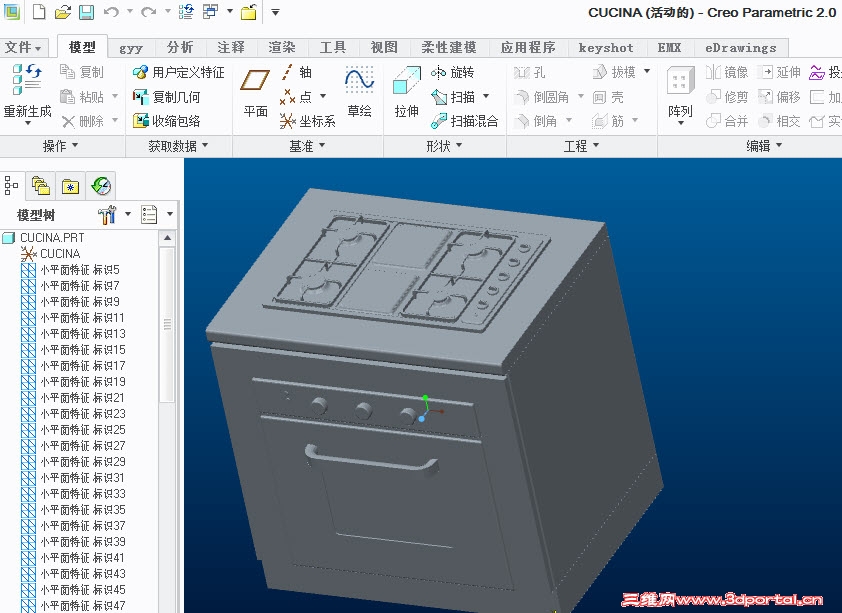
Task: Expand the 操作 group dropdown
Action: (60, 146)
